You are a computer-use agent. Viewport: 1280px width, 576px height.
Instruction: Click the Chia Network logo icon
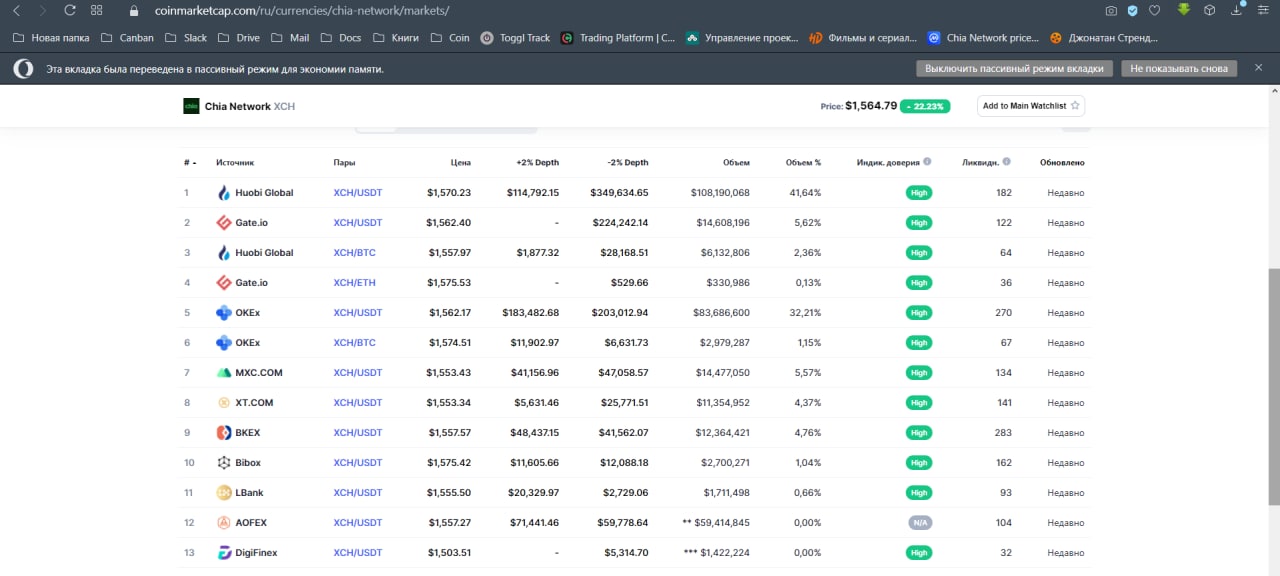pos(191,106)
